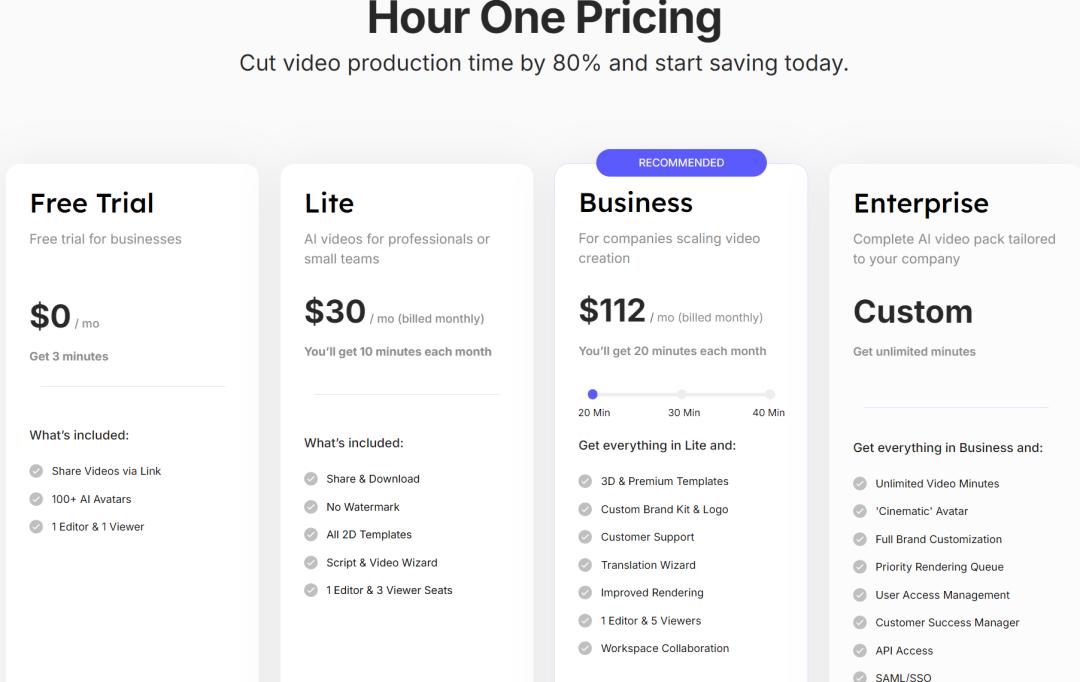Screen dimensions: 1080x682
Task: Select the 20 Min slider point
Action: (x=593, y=394)
